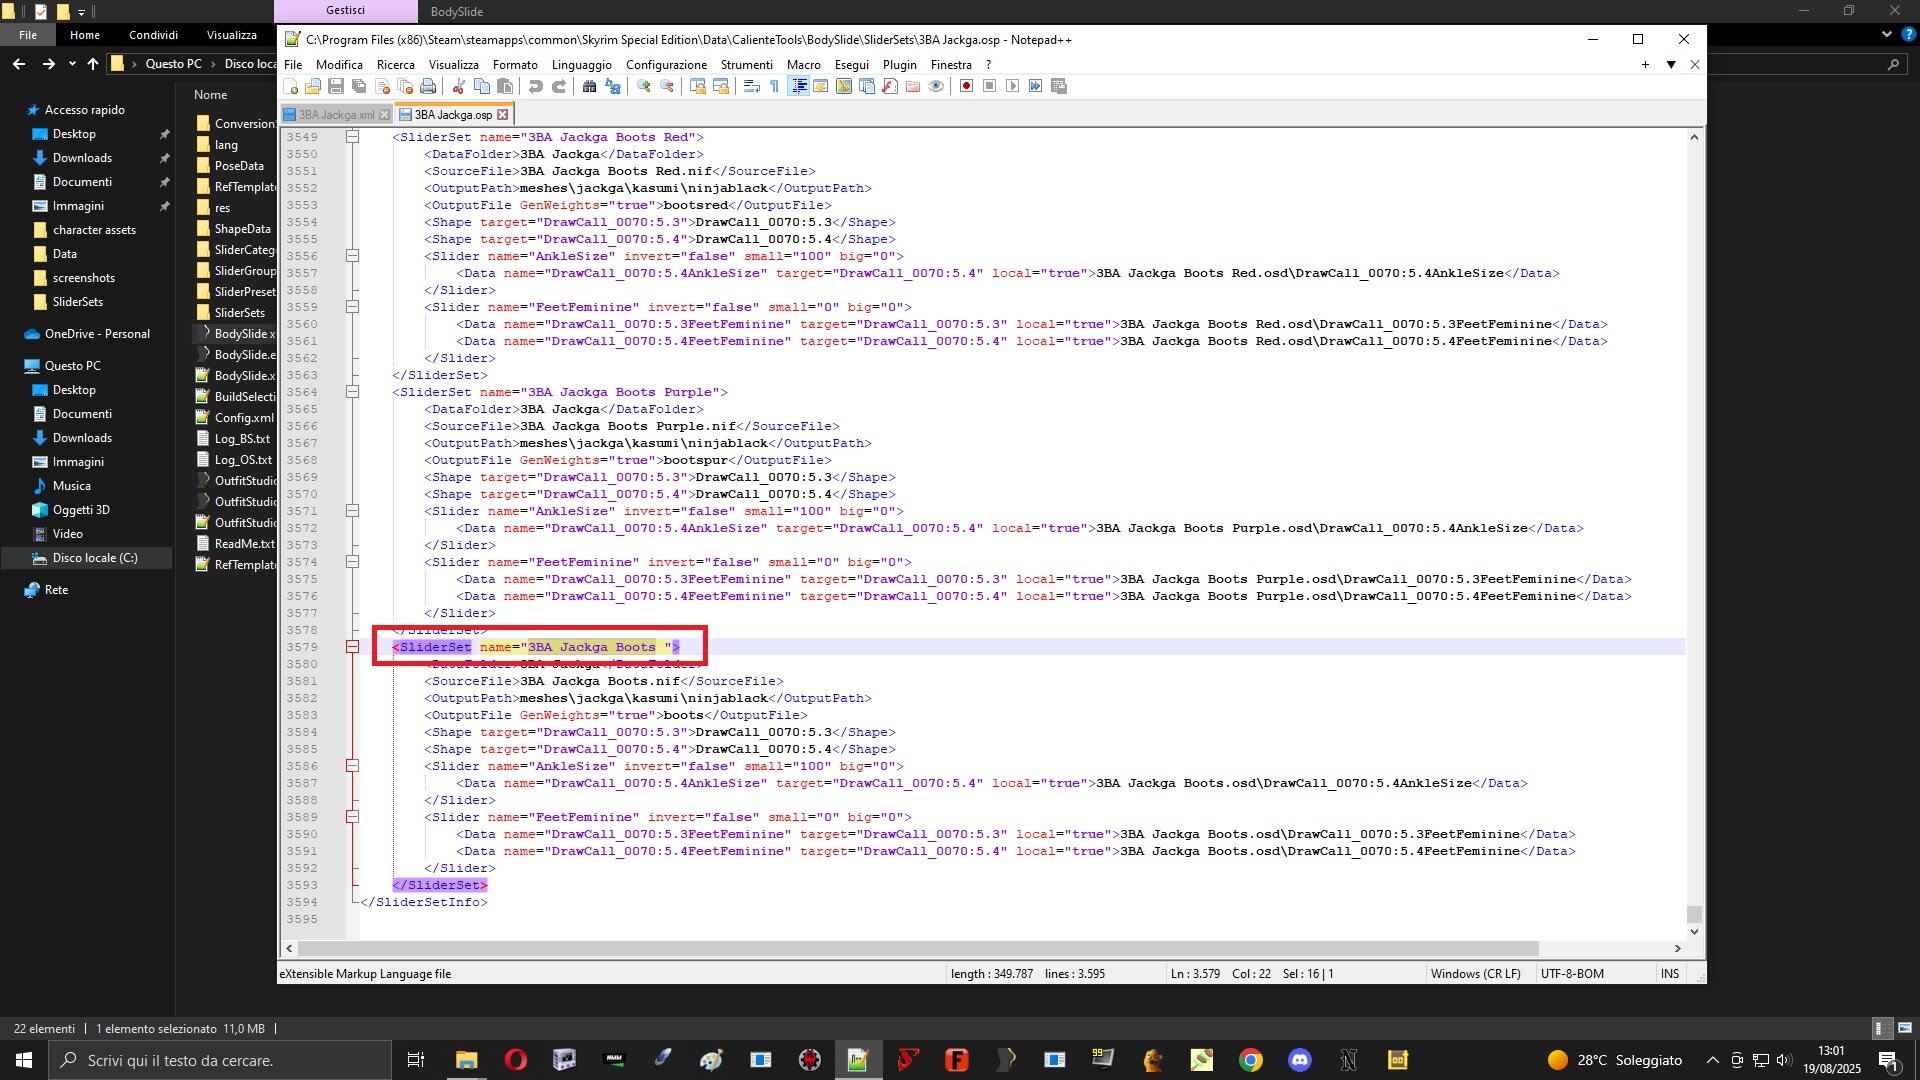Click Run Macro Multiple Times icon
1920x1080 pixels.
pyautogui.click(x=1035, y=86)
